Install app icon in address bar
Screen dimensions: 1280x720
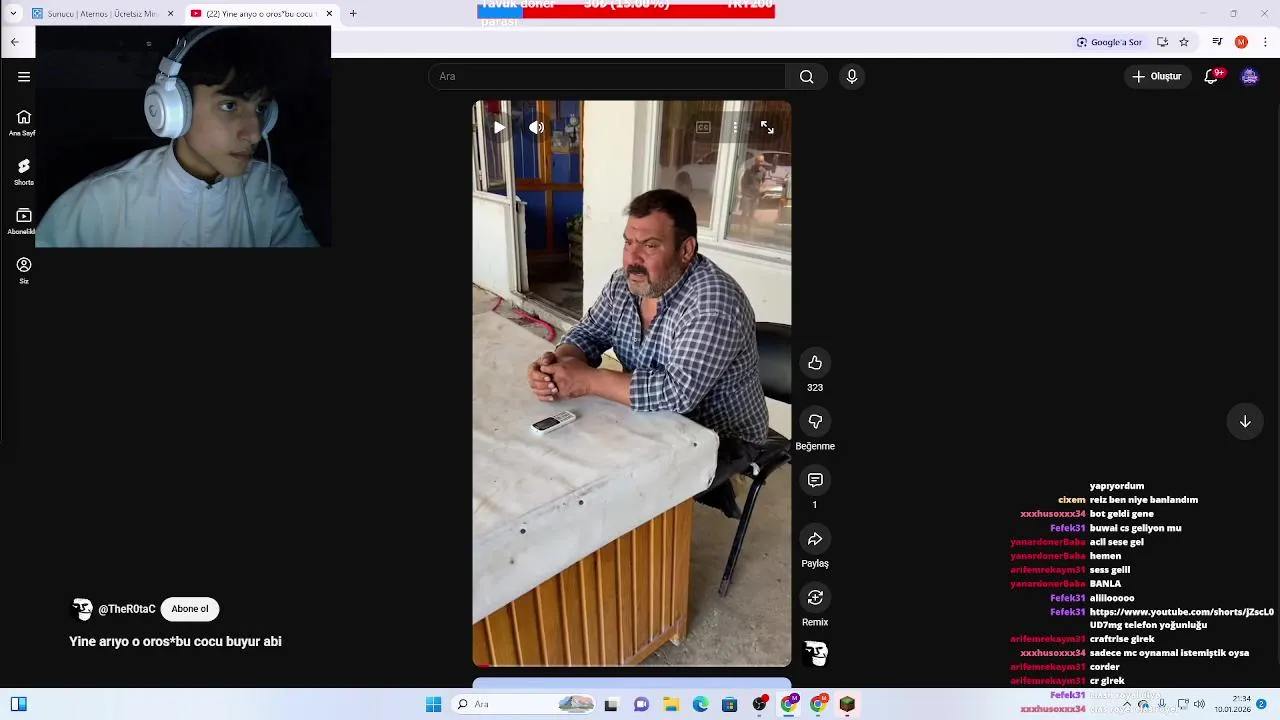coord(1162,42)
